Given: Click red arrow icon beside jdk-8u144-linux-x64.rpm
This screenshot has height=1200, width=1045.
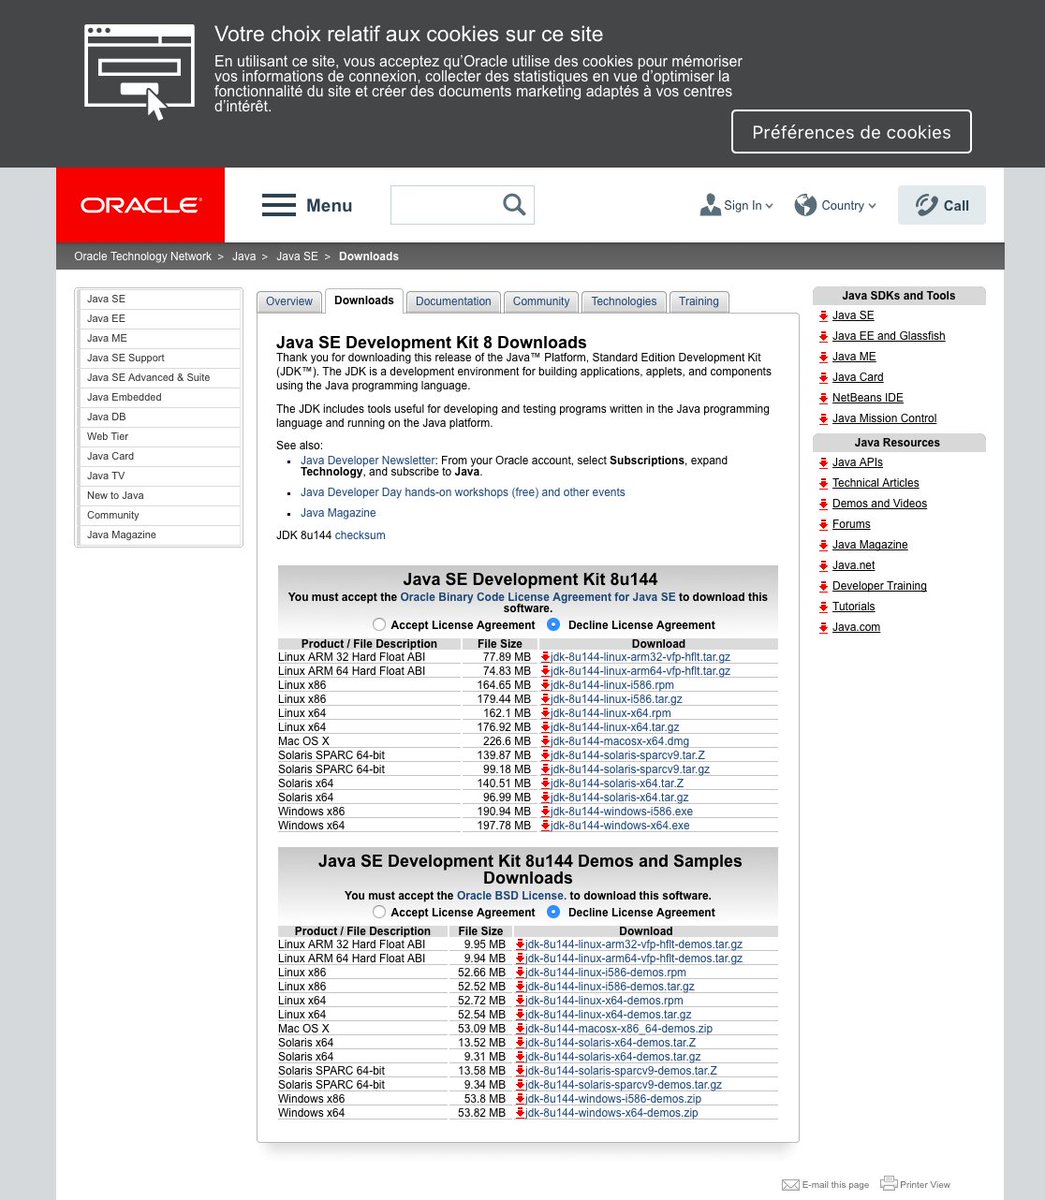Looking at the screenshot, I should tap(546, 713).
